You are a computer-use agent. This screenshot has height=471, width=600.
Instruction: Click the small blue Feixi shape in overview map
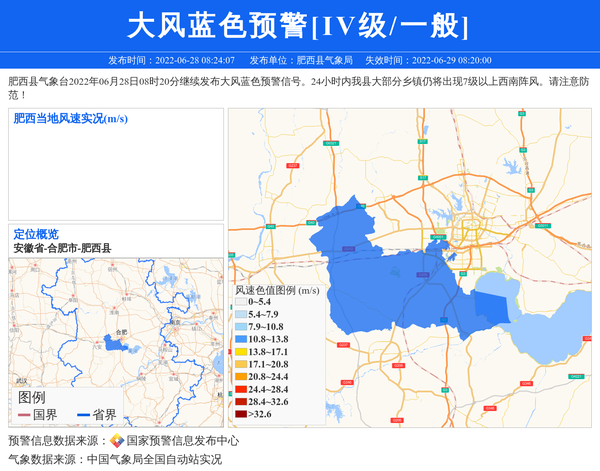click(115, 343)
